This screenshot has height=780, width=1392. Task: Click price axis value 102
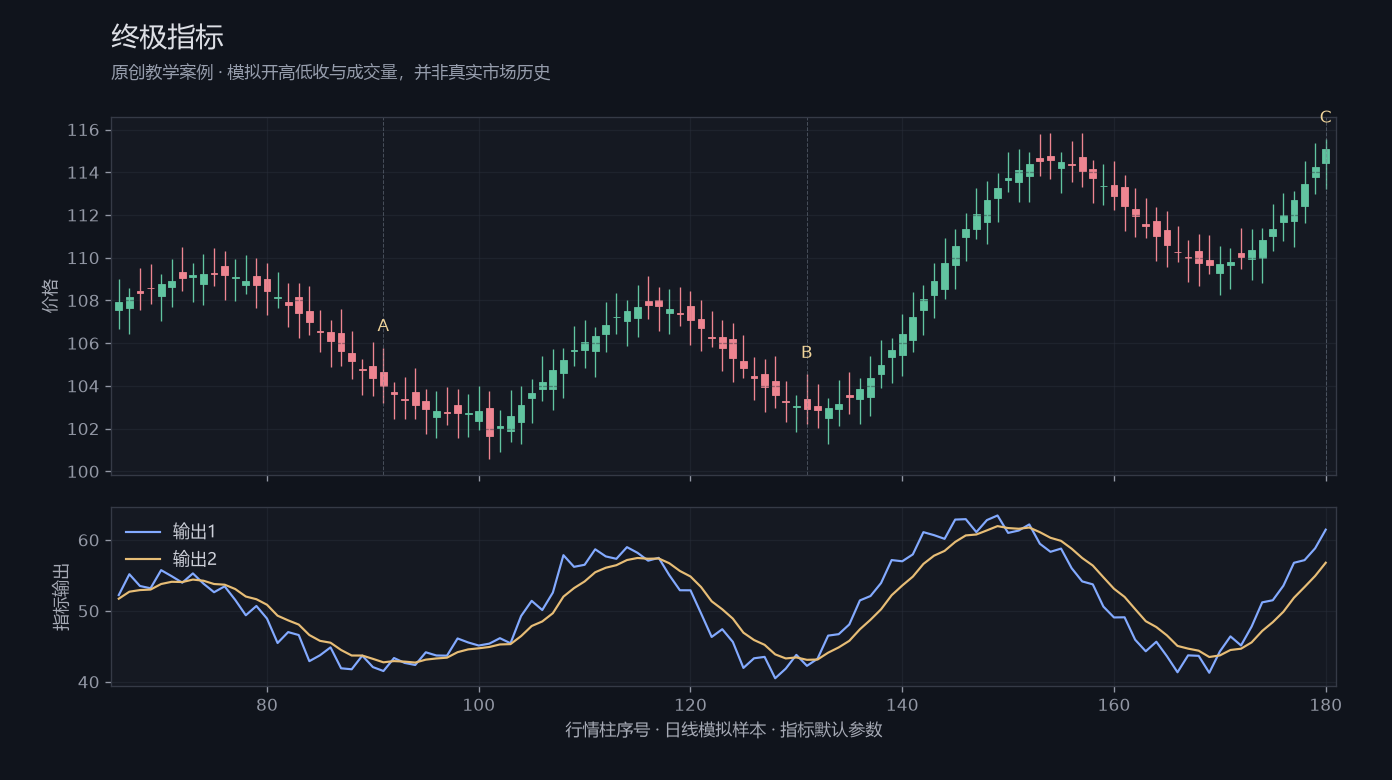click(83, 430)
